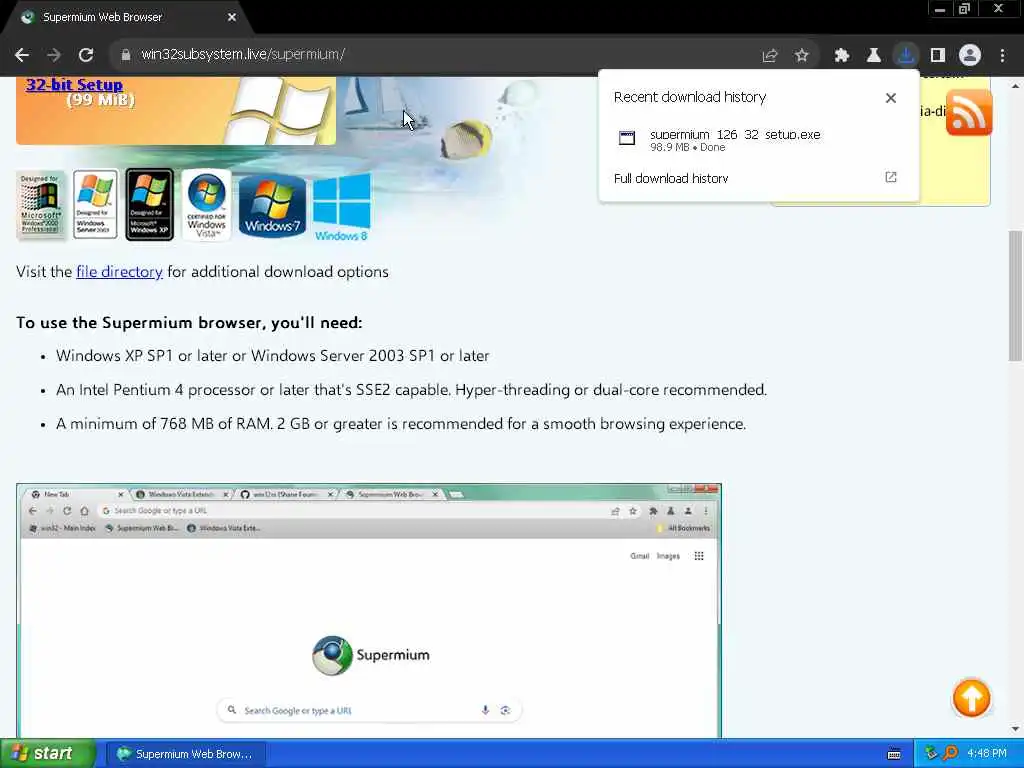This screenshot has width=1024, height=768.
Task: Go back to the previous page
Action: click(x=22, y=55)
